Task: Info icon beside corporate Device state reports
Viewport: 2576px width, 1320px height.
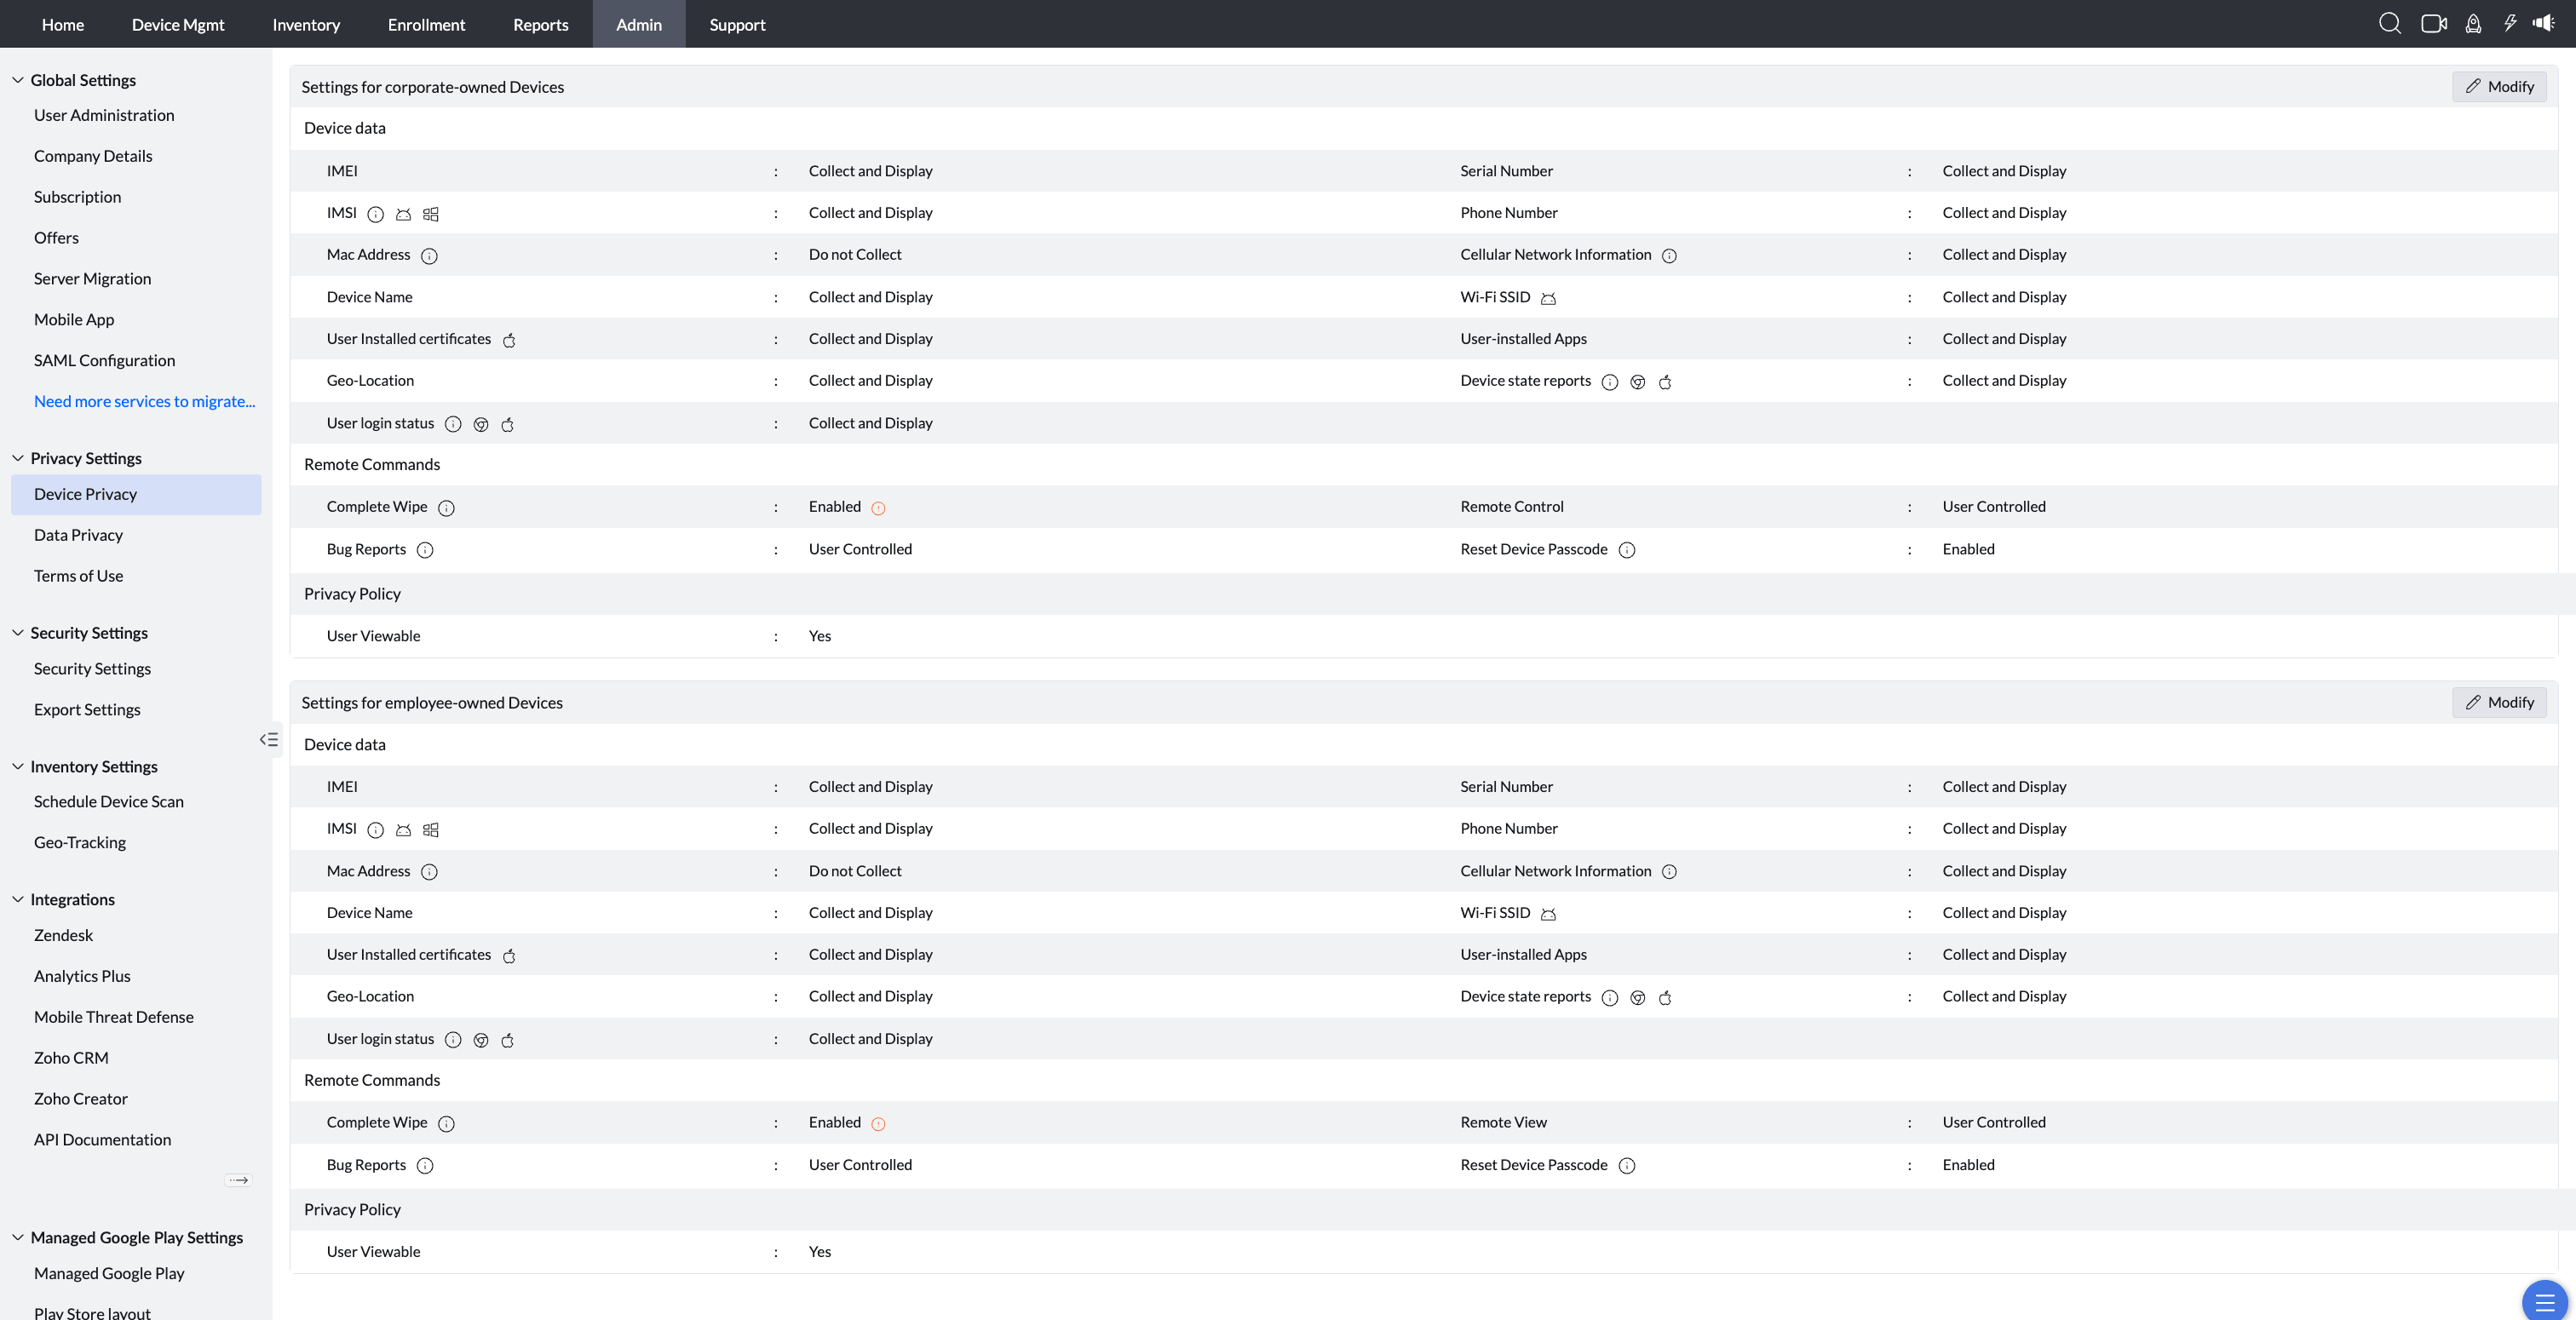Action: (1610, 382)
